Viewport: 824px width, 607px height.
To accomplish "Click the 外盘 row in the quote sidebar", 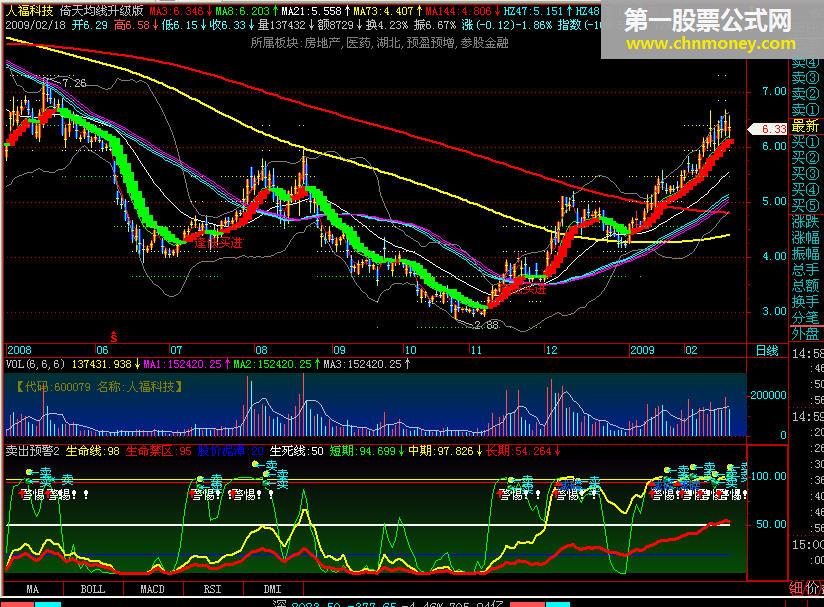I will pyautogui.click(x=806, y=334).
